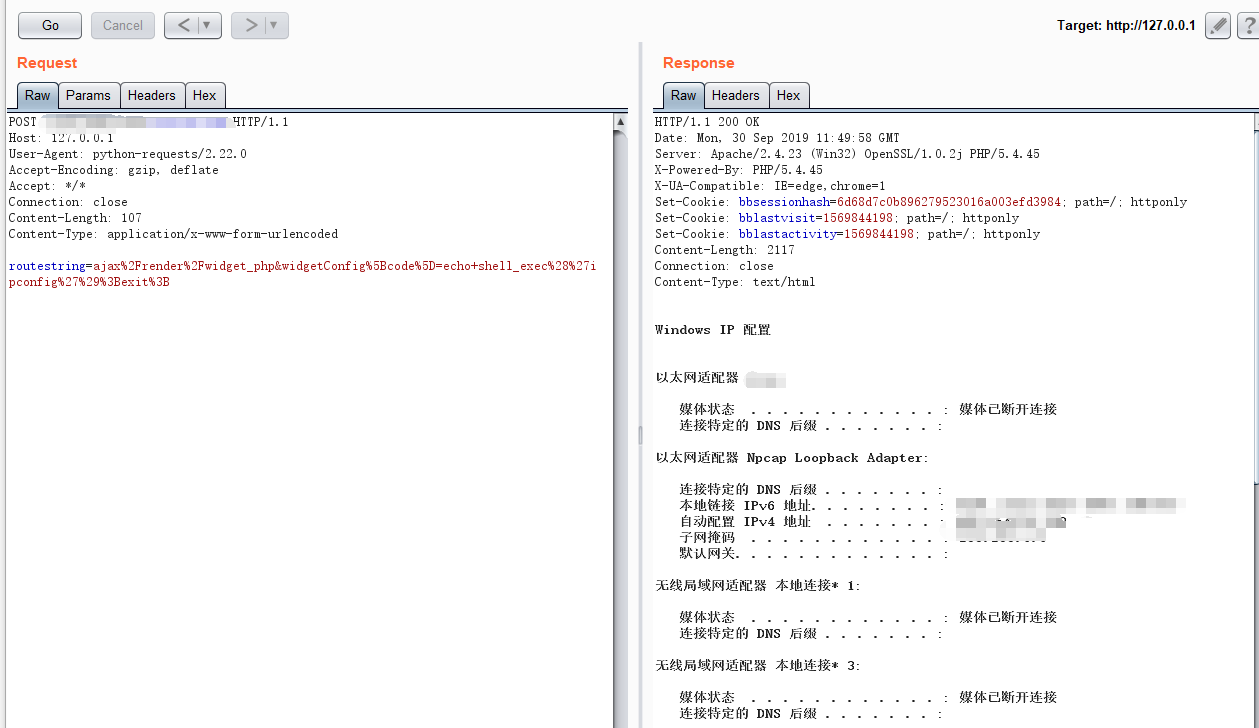Viewport: 1259px width, 728px height.
Task: Click the request pane scrollbar up arrow
Action: [x=620, y=122]
